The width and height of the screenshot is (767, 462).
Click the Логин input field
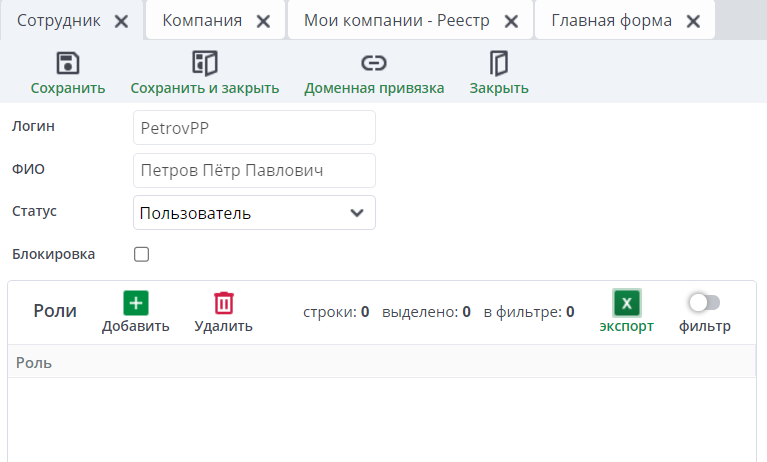pos(254,128)
